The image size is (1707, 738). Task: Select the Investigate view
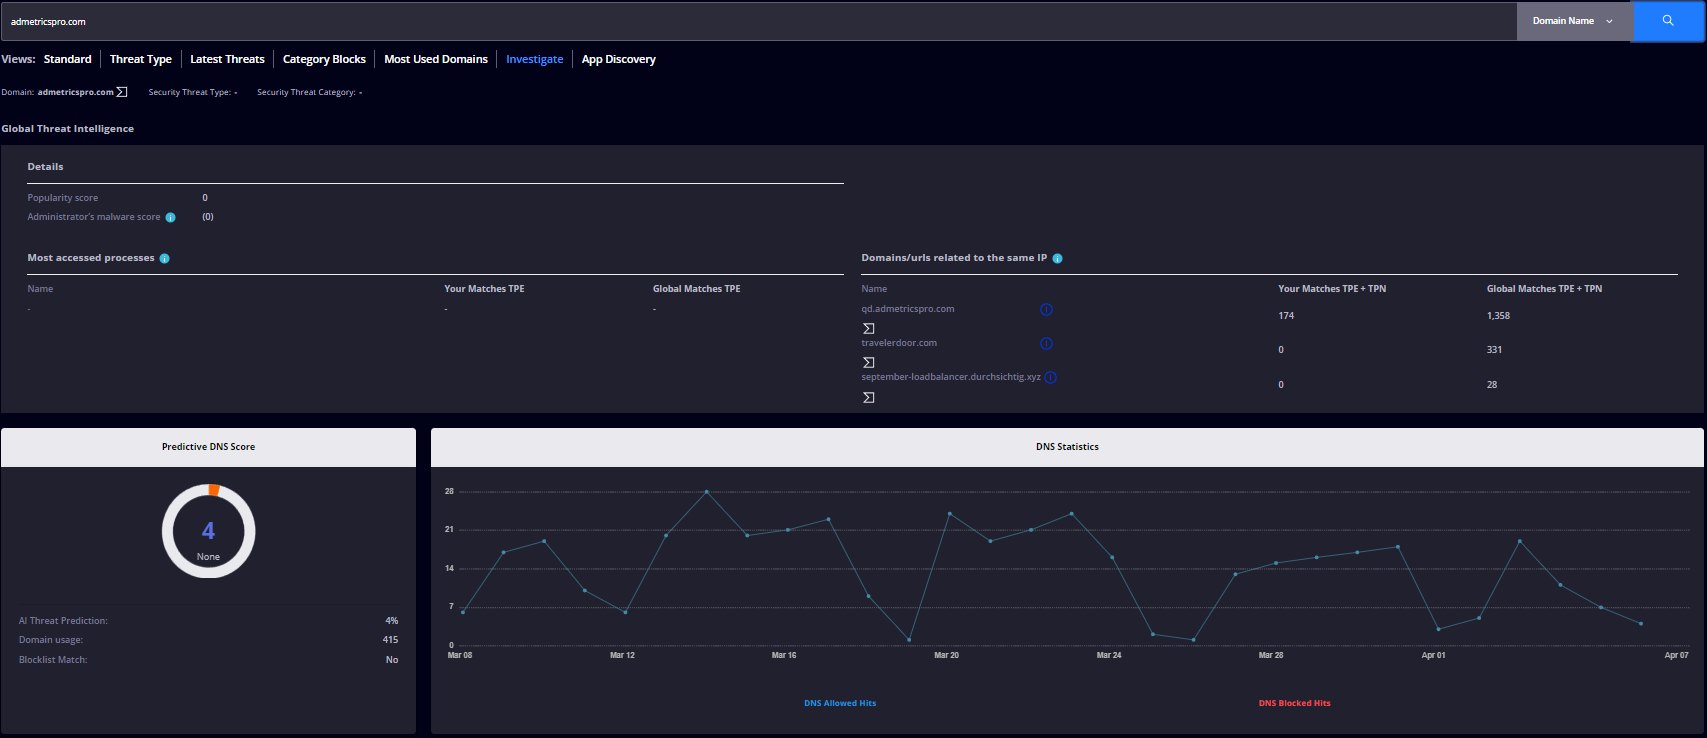(535, 59)
